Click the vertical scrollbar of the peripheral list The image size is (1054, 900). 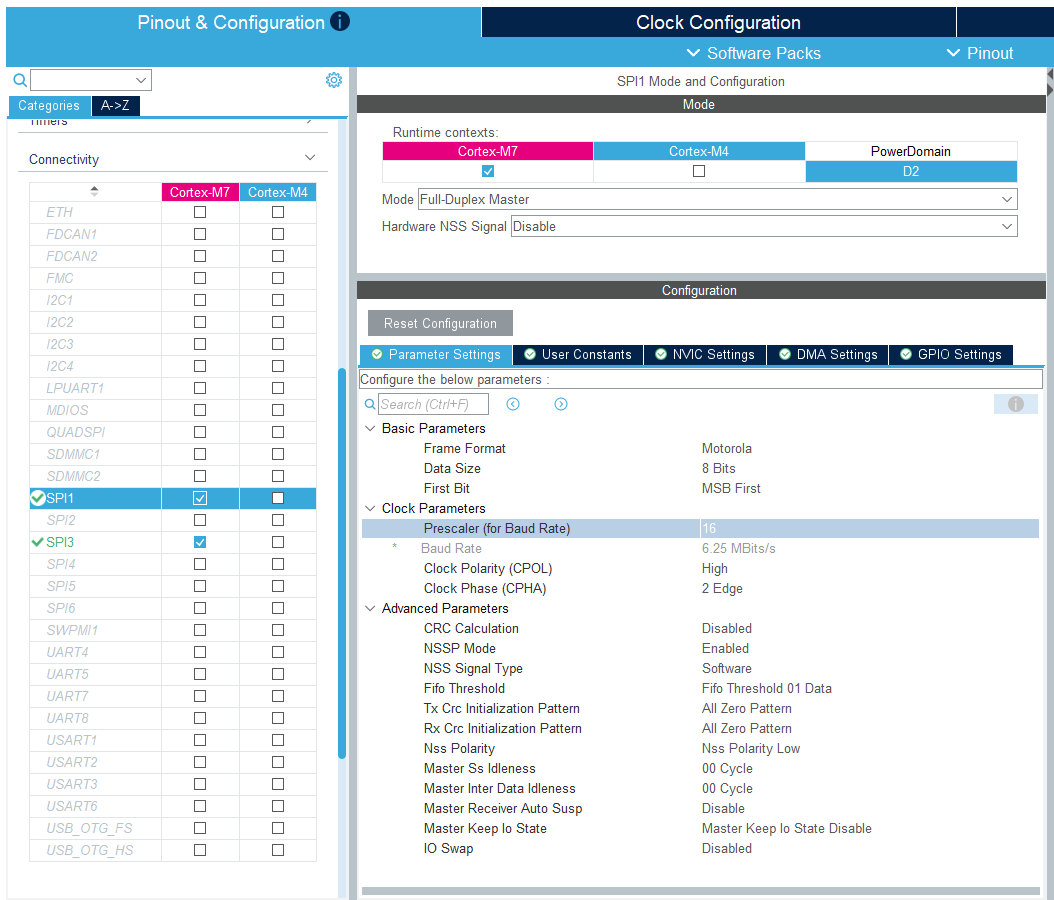pyautogui.click(x=342, y=563)
